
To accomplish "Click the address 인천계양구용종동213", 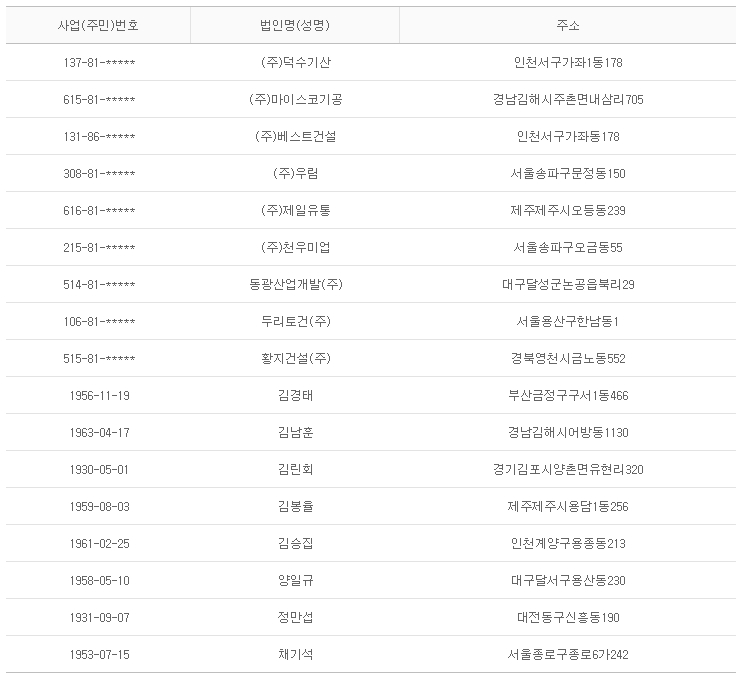I will (567, 544).
